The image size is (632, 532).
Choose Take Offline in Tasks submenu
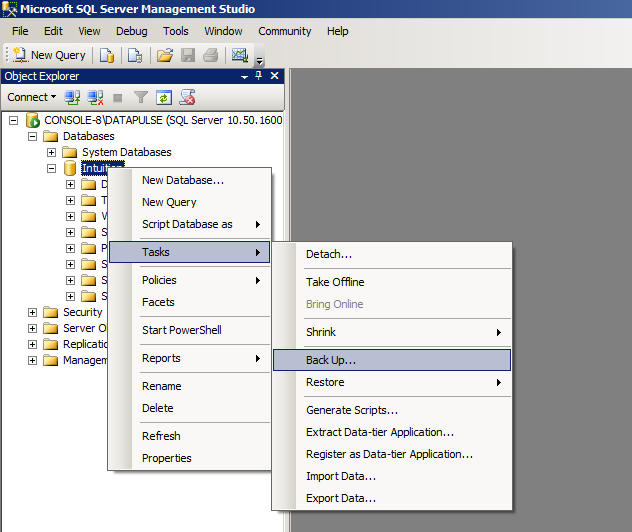392,282
